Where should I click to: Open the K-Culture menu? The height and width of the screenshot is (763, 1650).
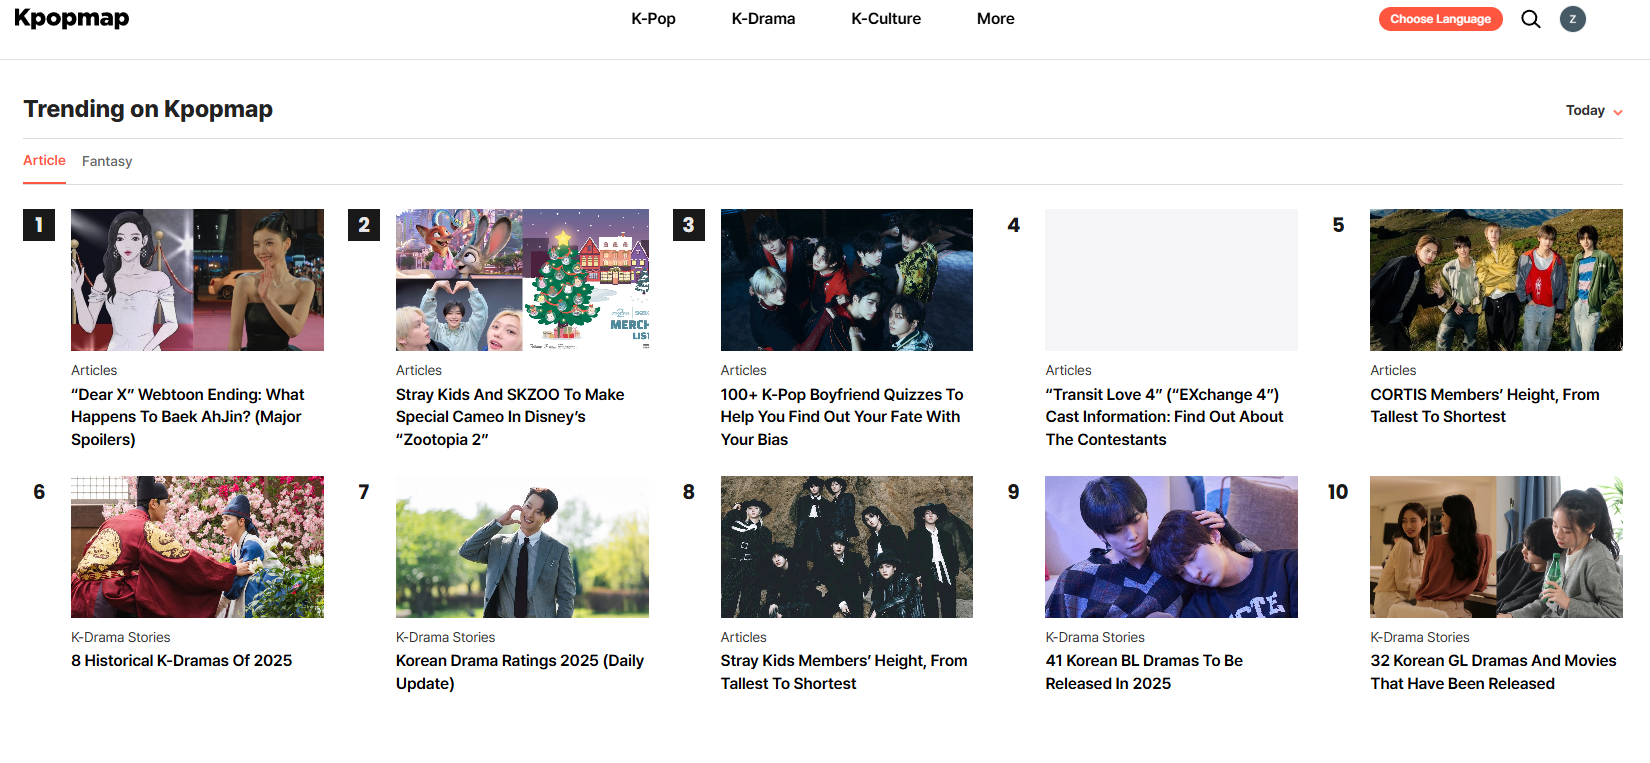[885, 19]
